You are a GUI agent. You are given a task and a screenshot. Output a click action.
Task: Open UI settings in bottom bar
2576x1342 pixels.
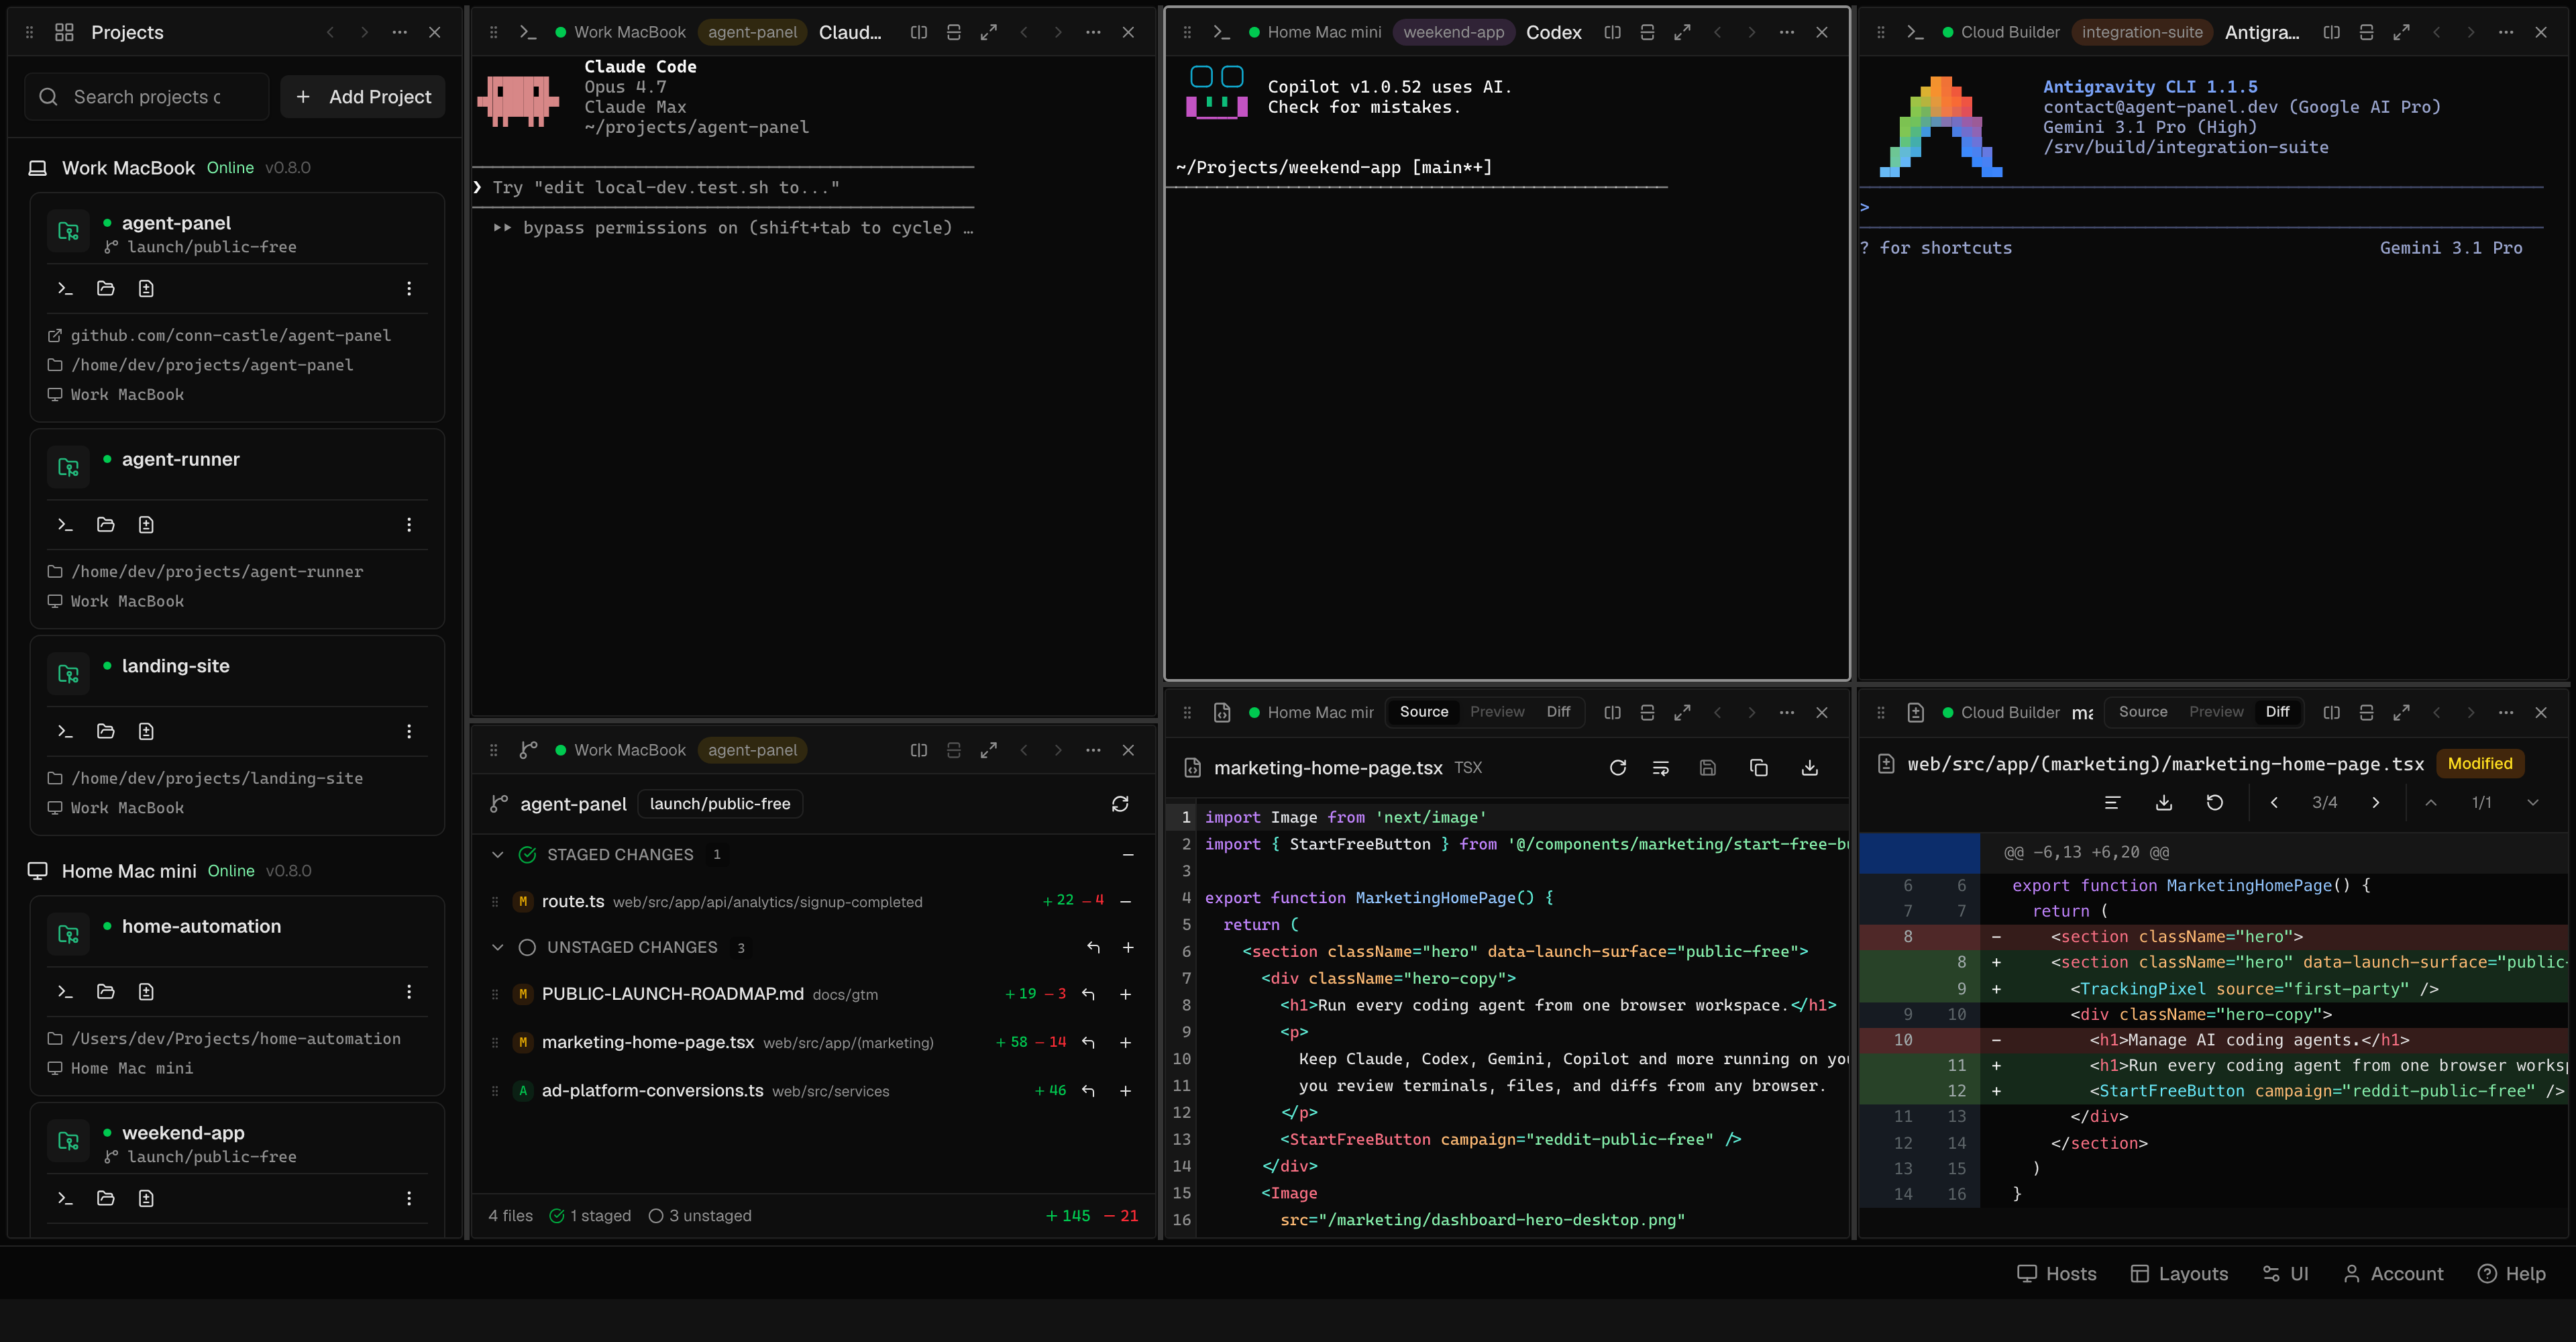coord(2286,1274)
